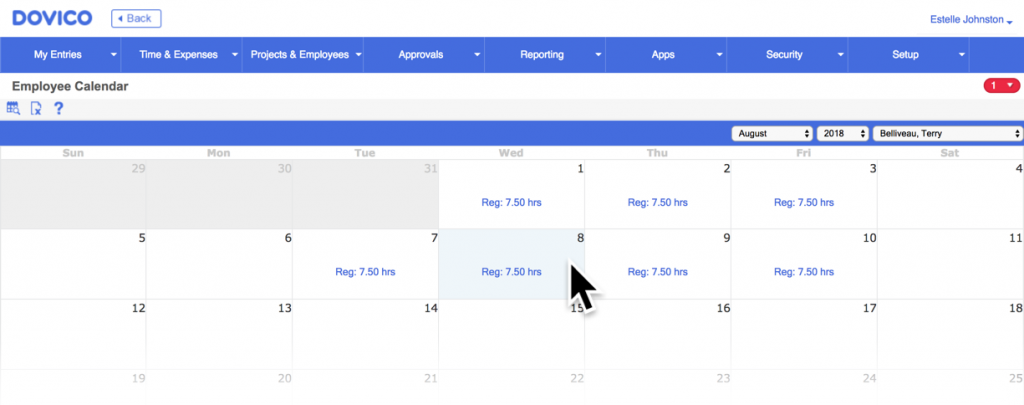Open the Reporting menu

click(545, 55)
